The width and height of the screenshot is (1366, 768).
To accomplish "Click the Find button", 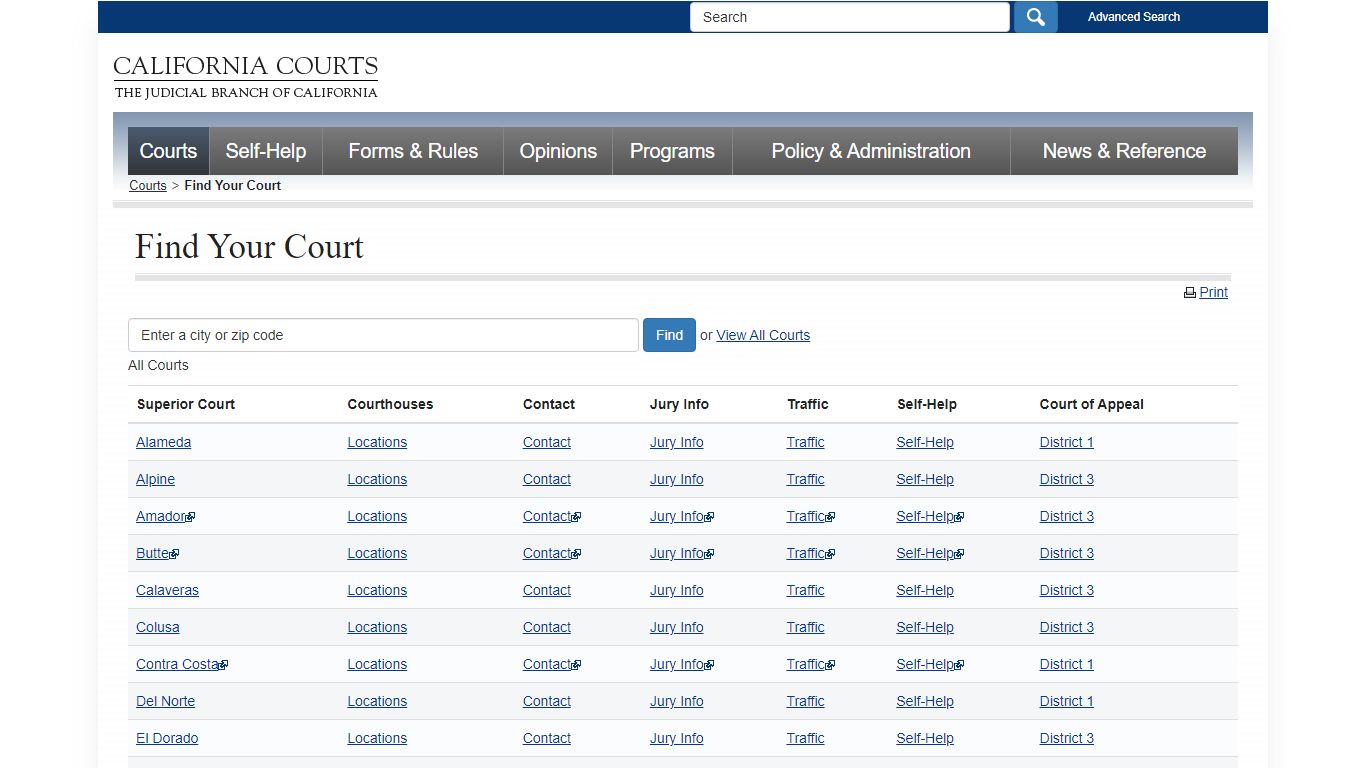I will tap(669, 335).
